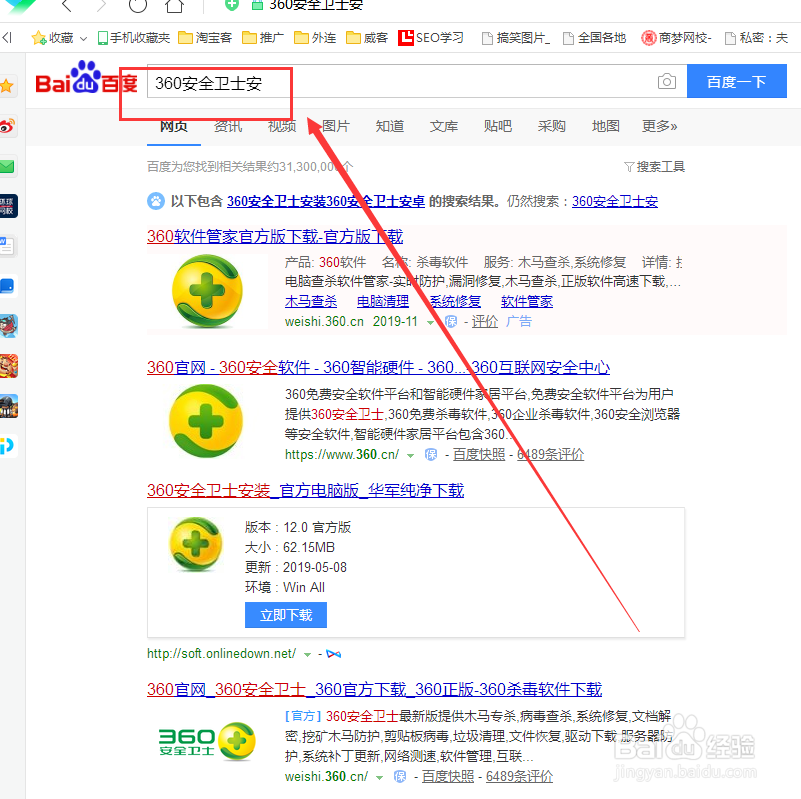Viewport: 801px width, 799px height.
Task: Open the 私密 bookmark
Action: pos(757,38)
